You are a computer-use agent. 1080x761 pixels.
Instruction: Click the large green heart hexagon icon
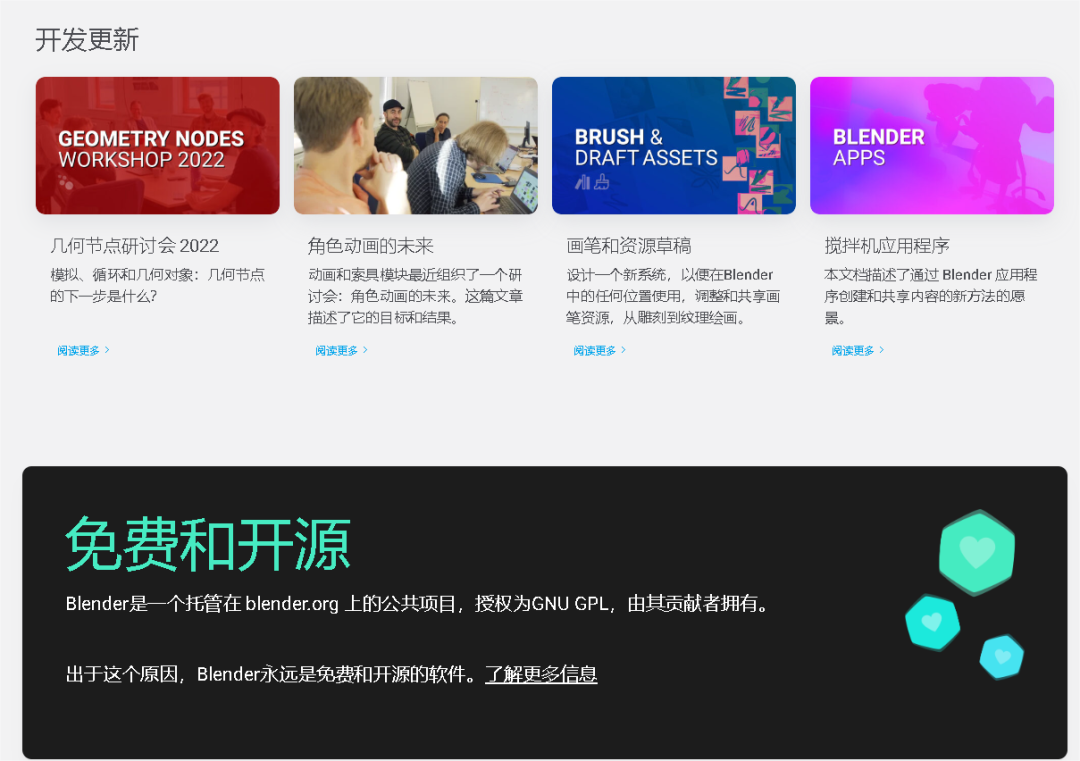tap(977, 552)
